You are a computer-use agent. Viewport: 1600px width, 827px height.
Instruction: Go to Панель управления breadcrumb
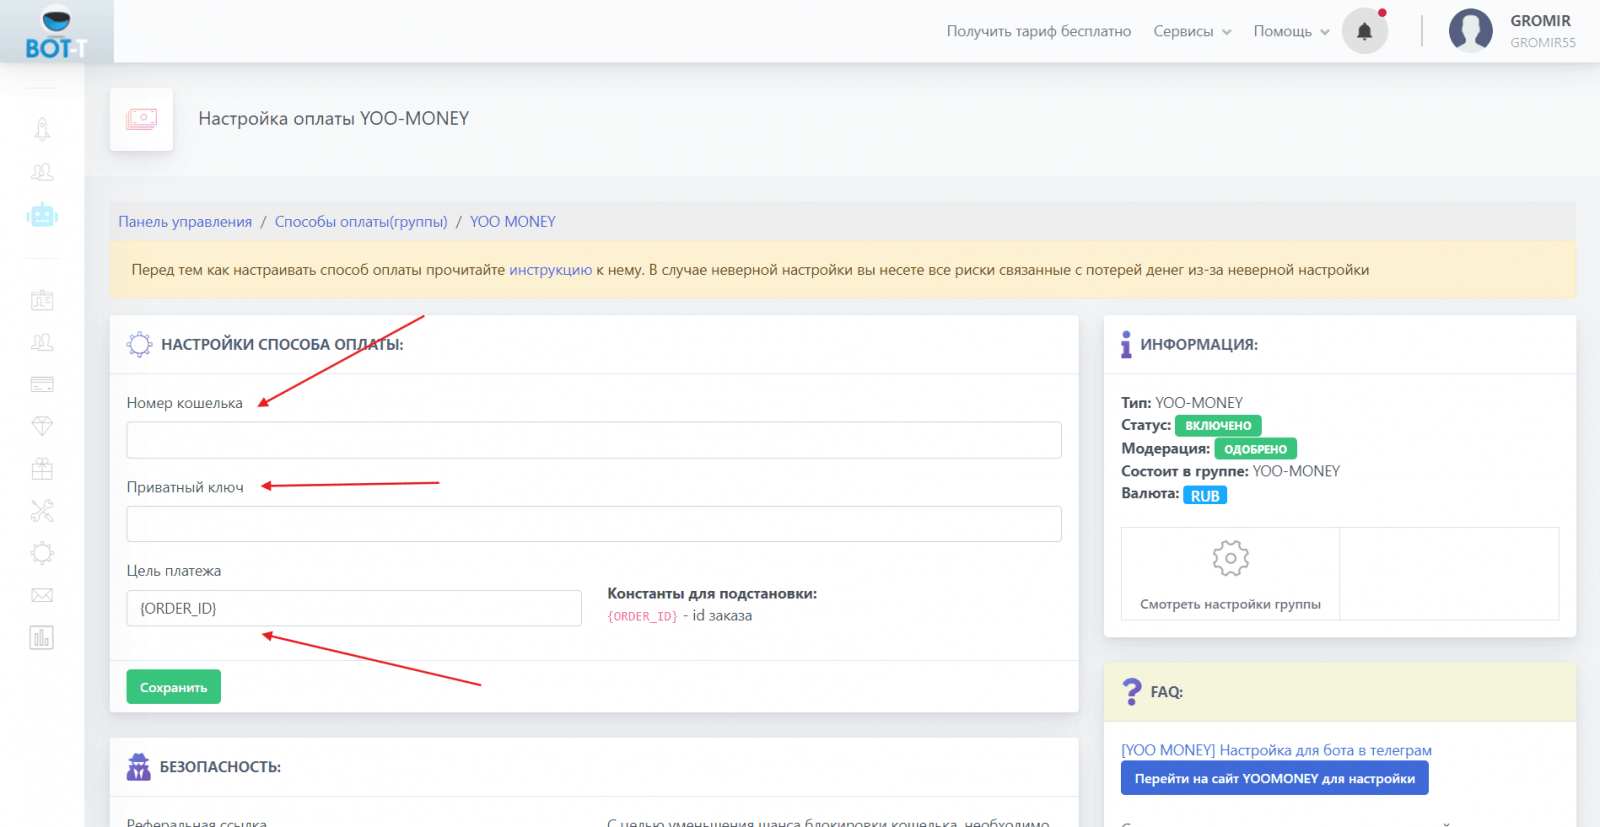185,222
